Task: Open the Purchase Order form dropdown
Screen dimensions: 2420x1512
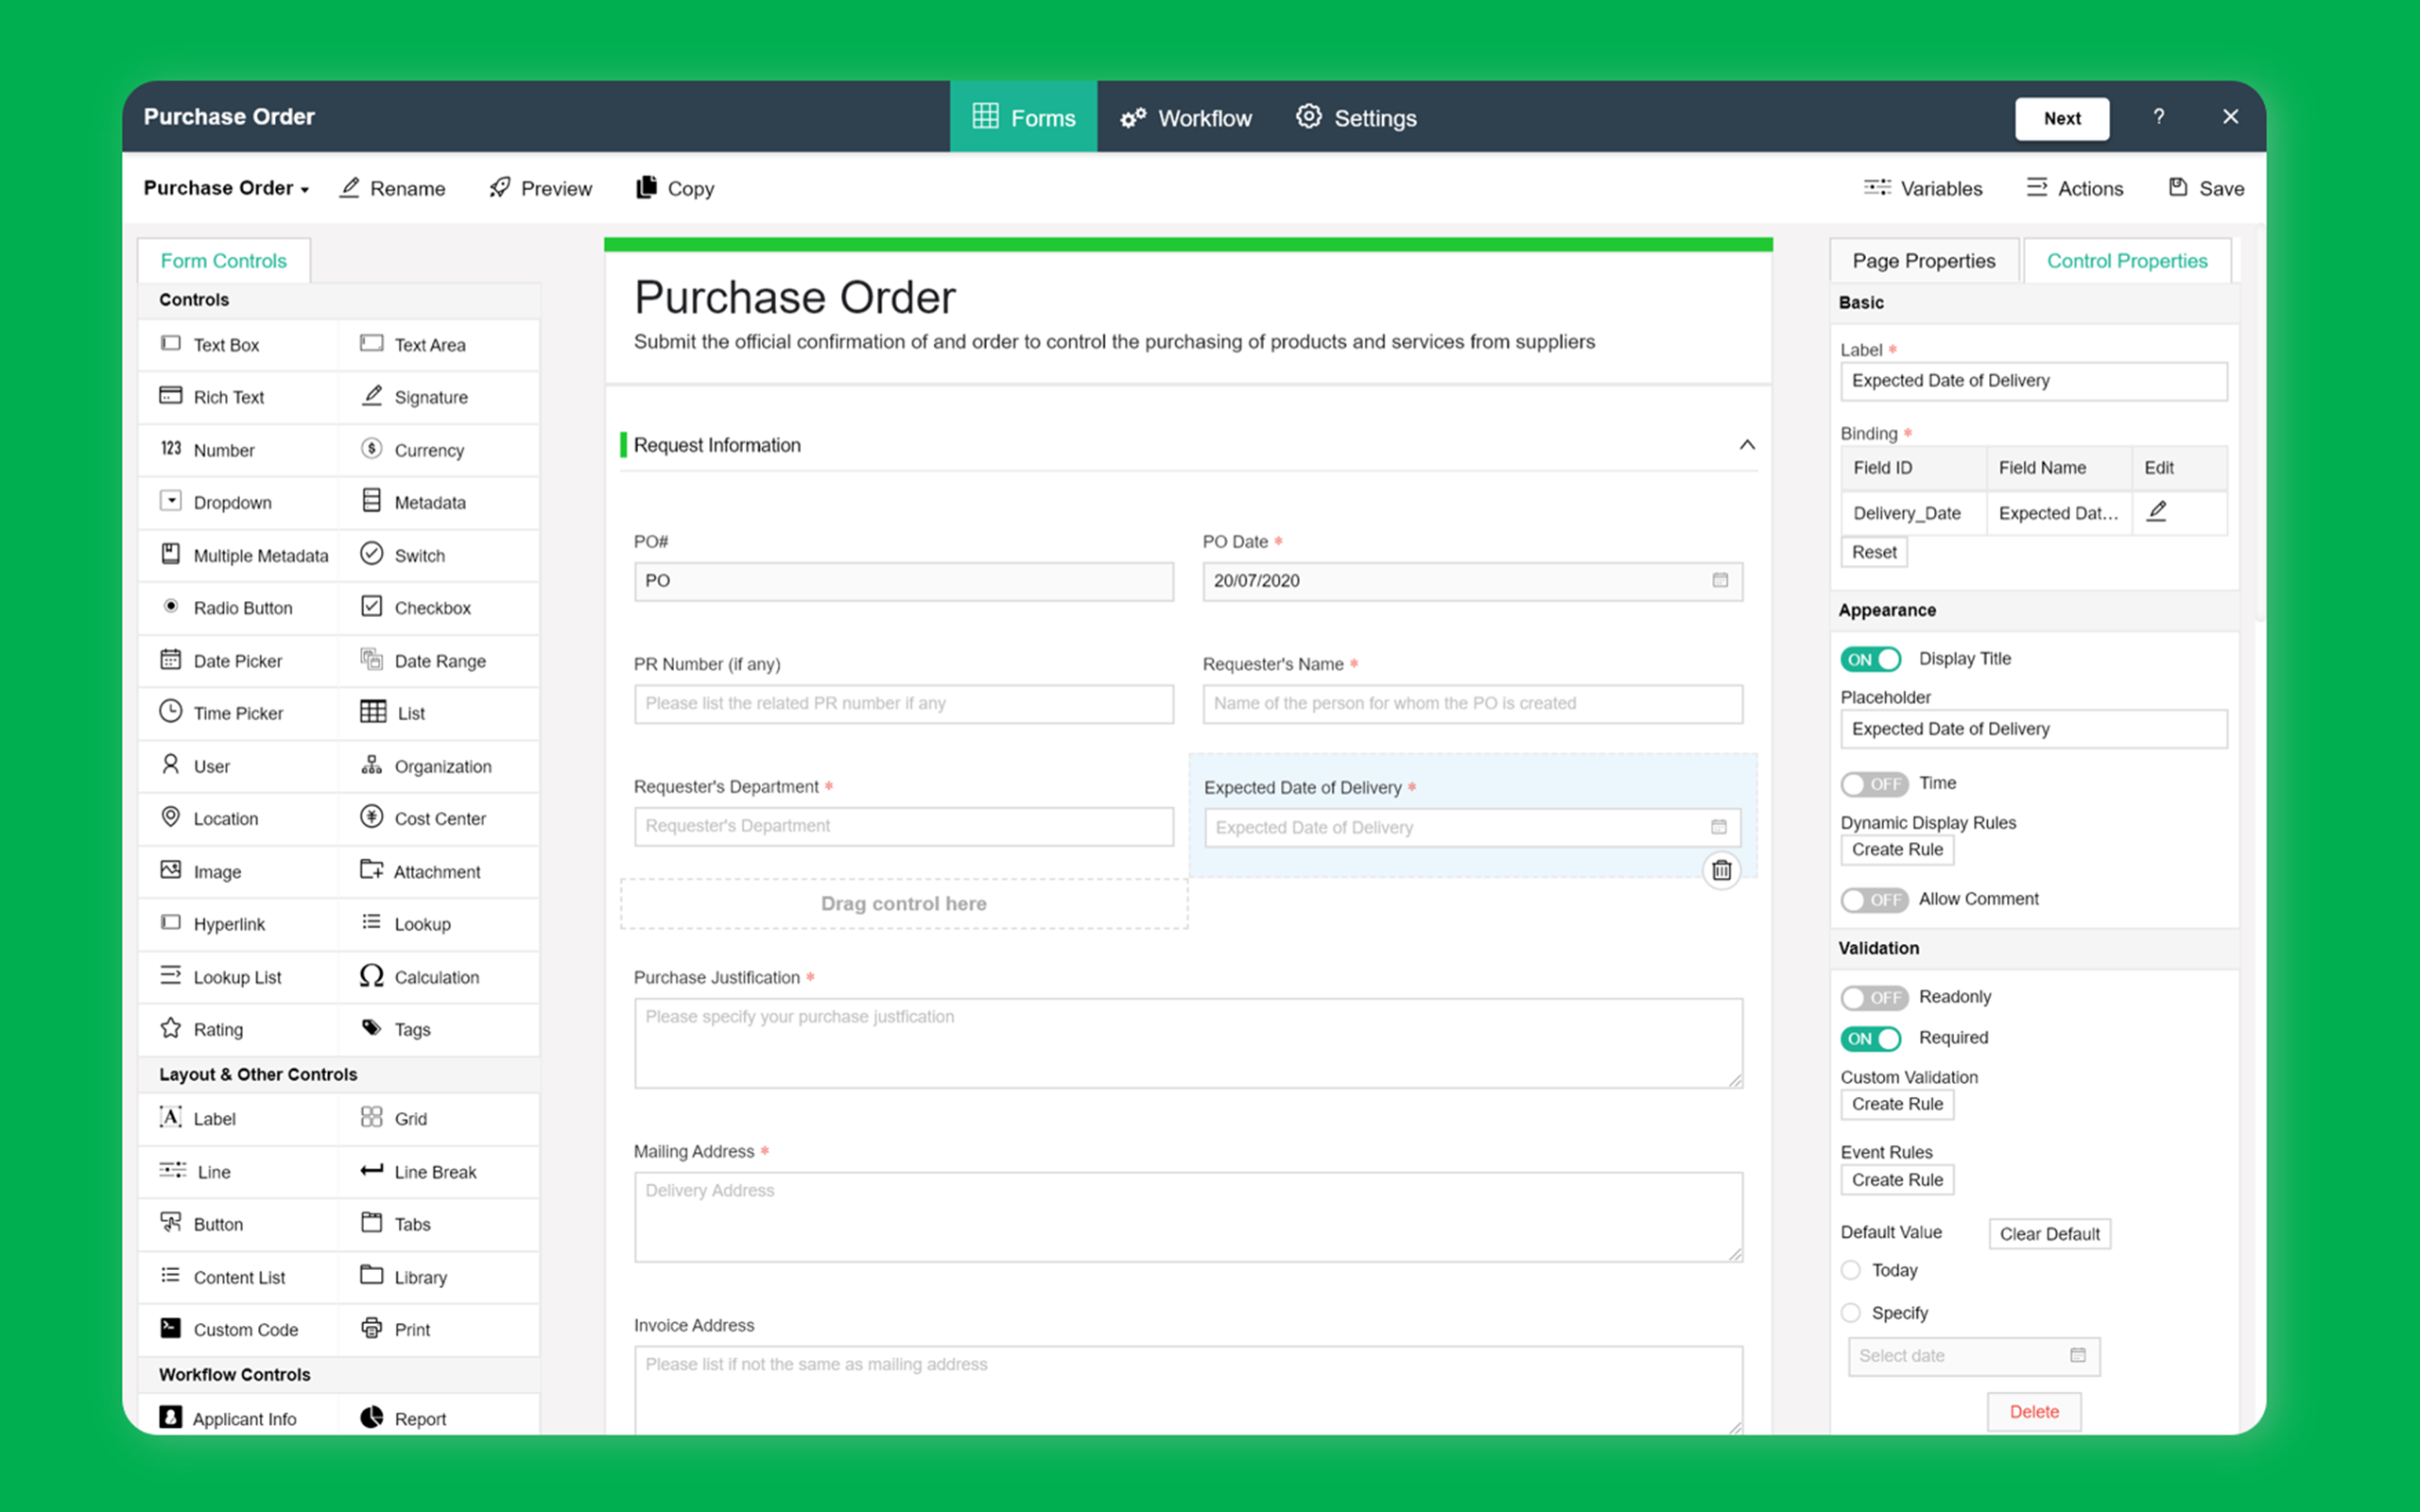Action: (x=226, y=188)
